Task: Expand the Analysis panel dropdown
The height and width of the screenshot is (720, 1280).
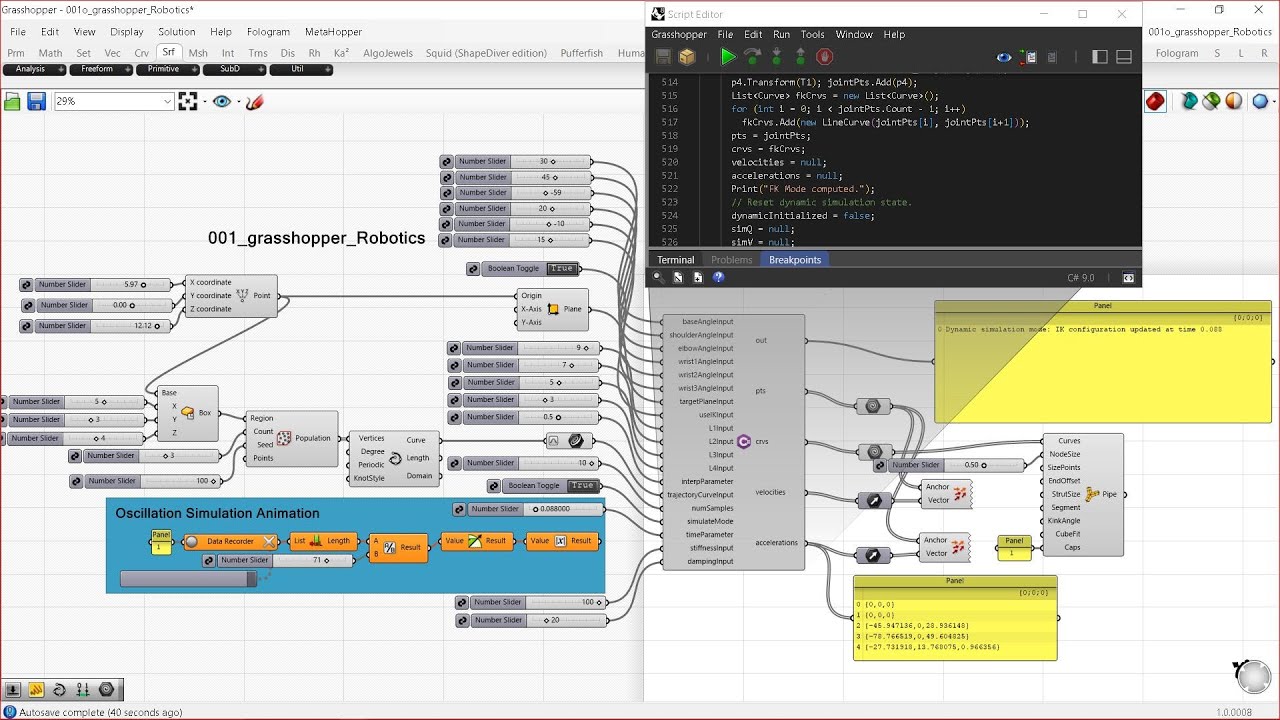Action: click(61, 70)
